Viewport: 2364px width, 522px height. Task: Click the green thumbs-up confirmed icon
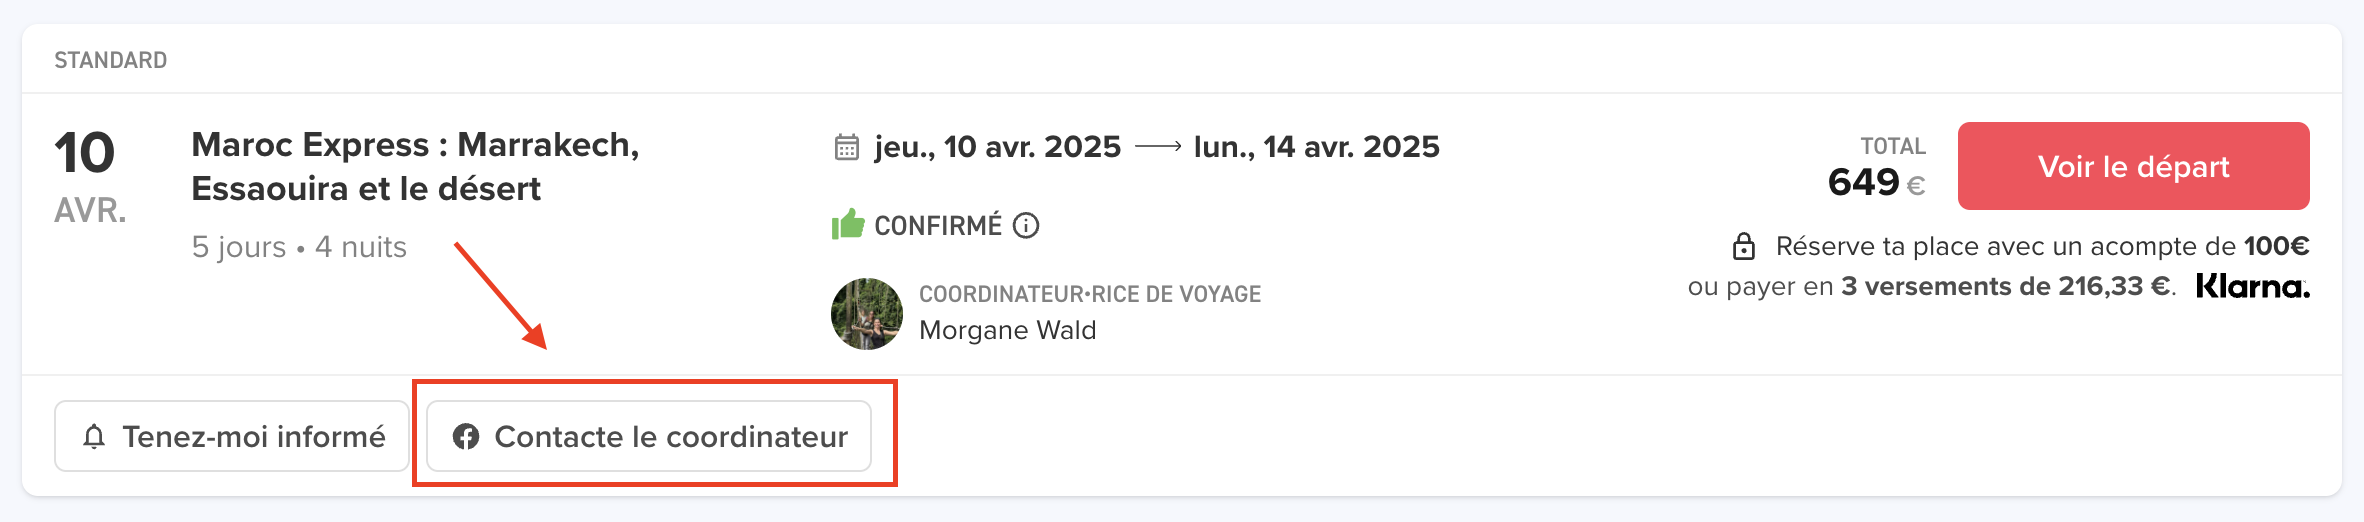pos(848,224)
